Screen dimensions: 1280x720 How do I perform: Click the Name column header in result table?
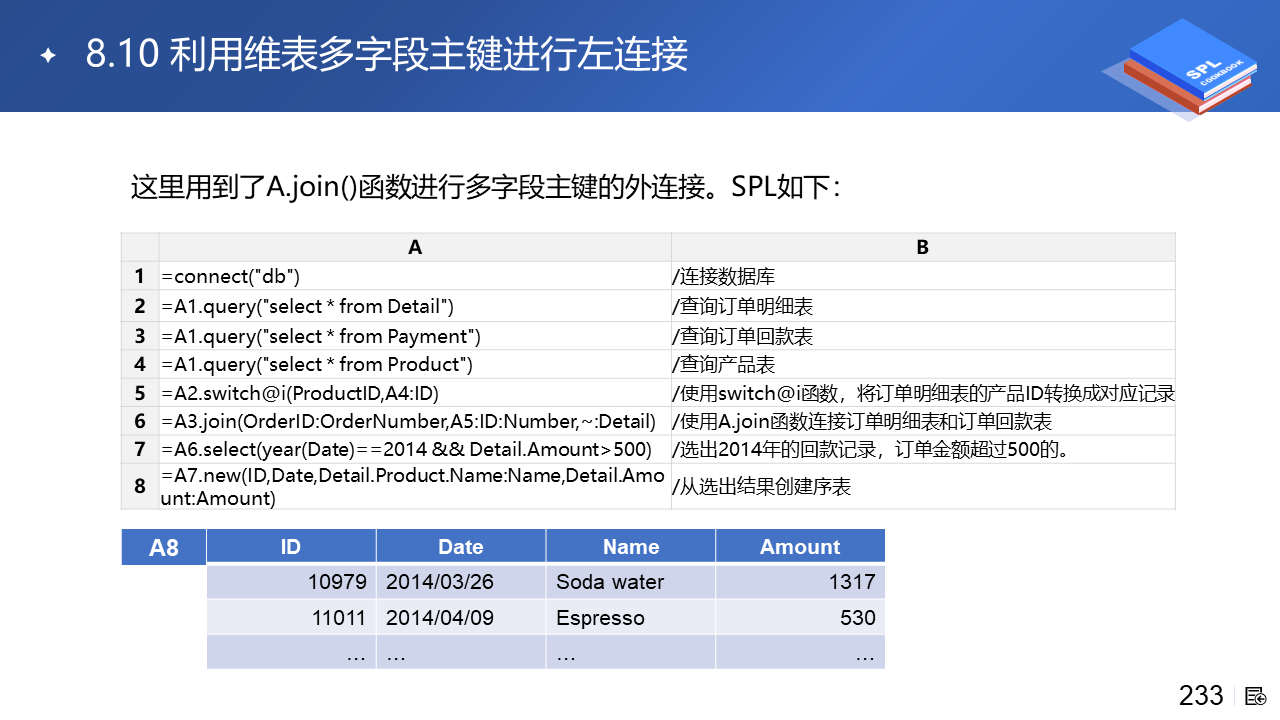point(631,546)
